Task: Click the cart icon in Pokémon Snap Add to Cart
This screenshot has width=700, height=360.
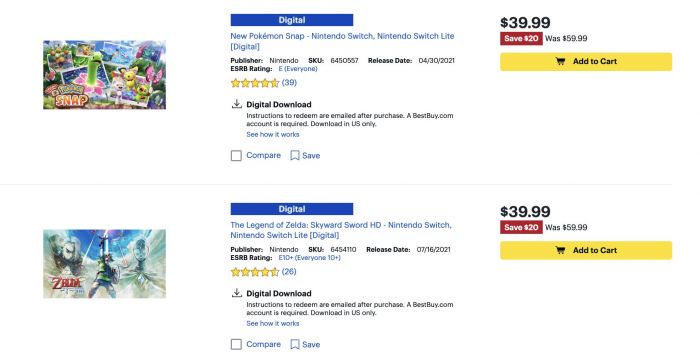Action: pyautogui.click(x=560, y=62)
